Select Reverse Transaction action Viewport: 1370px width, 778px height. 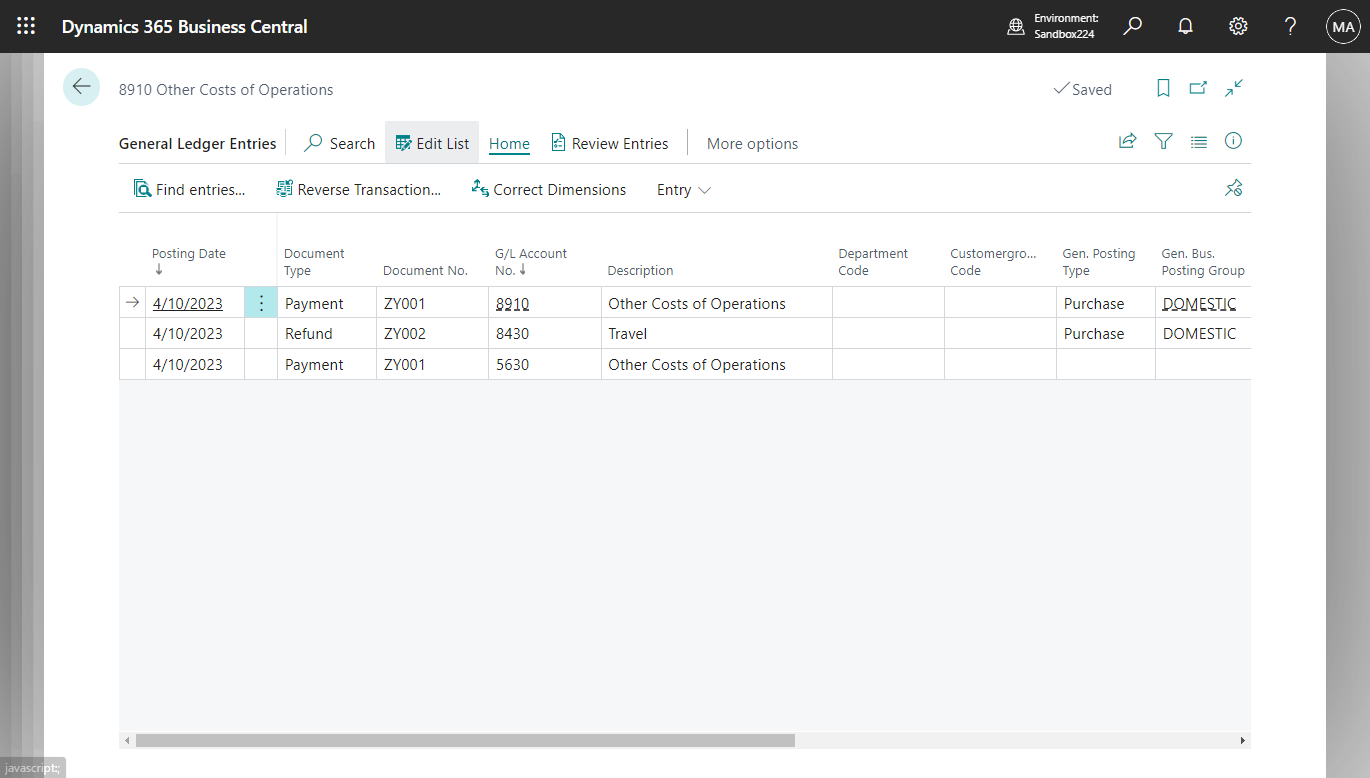[359, 189]
